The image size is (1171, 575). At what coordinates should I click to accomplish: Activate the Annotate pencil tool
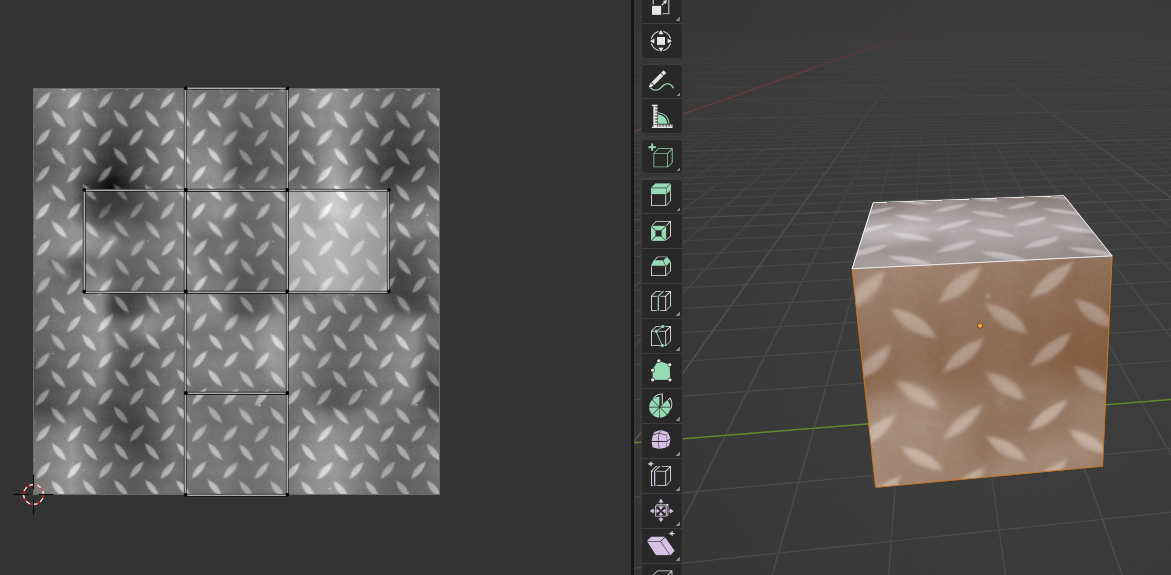click(662, 81)
